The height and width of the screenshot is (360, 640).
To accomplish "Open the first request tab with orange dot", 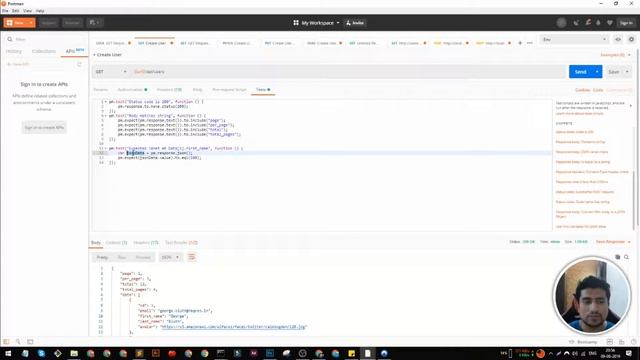I will (113, 43).
